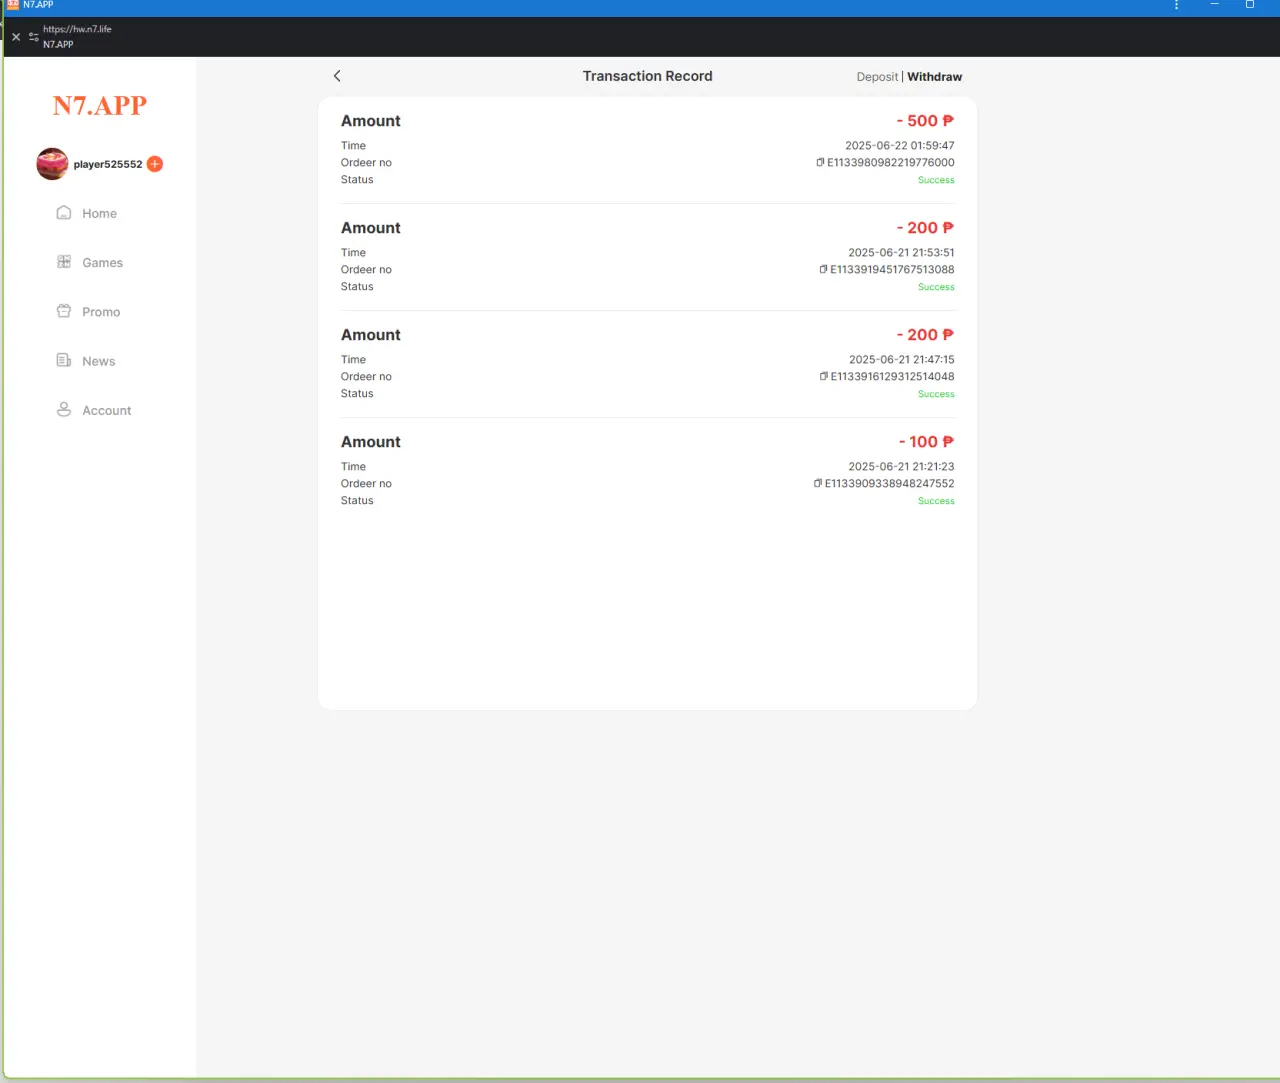Open the Home menu label
This screenshot has height=1083, width=1280.
(x=100, y=214)
